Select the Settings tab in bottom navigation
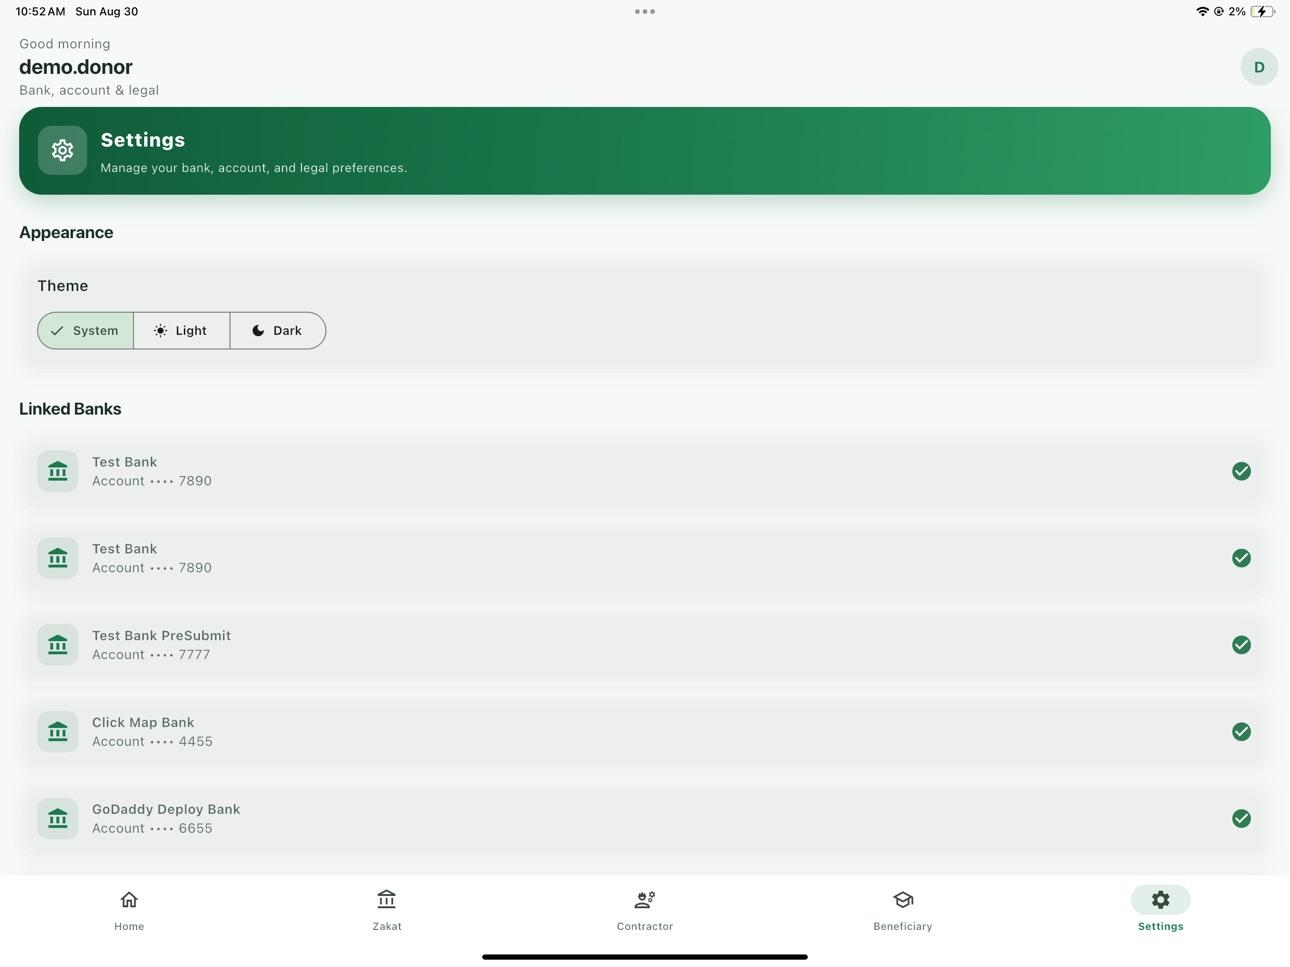 tap(1161, 910)
